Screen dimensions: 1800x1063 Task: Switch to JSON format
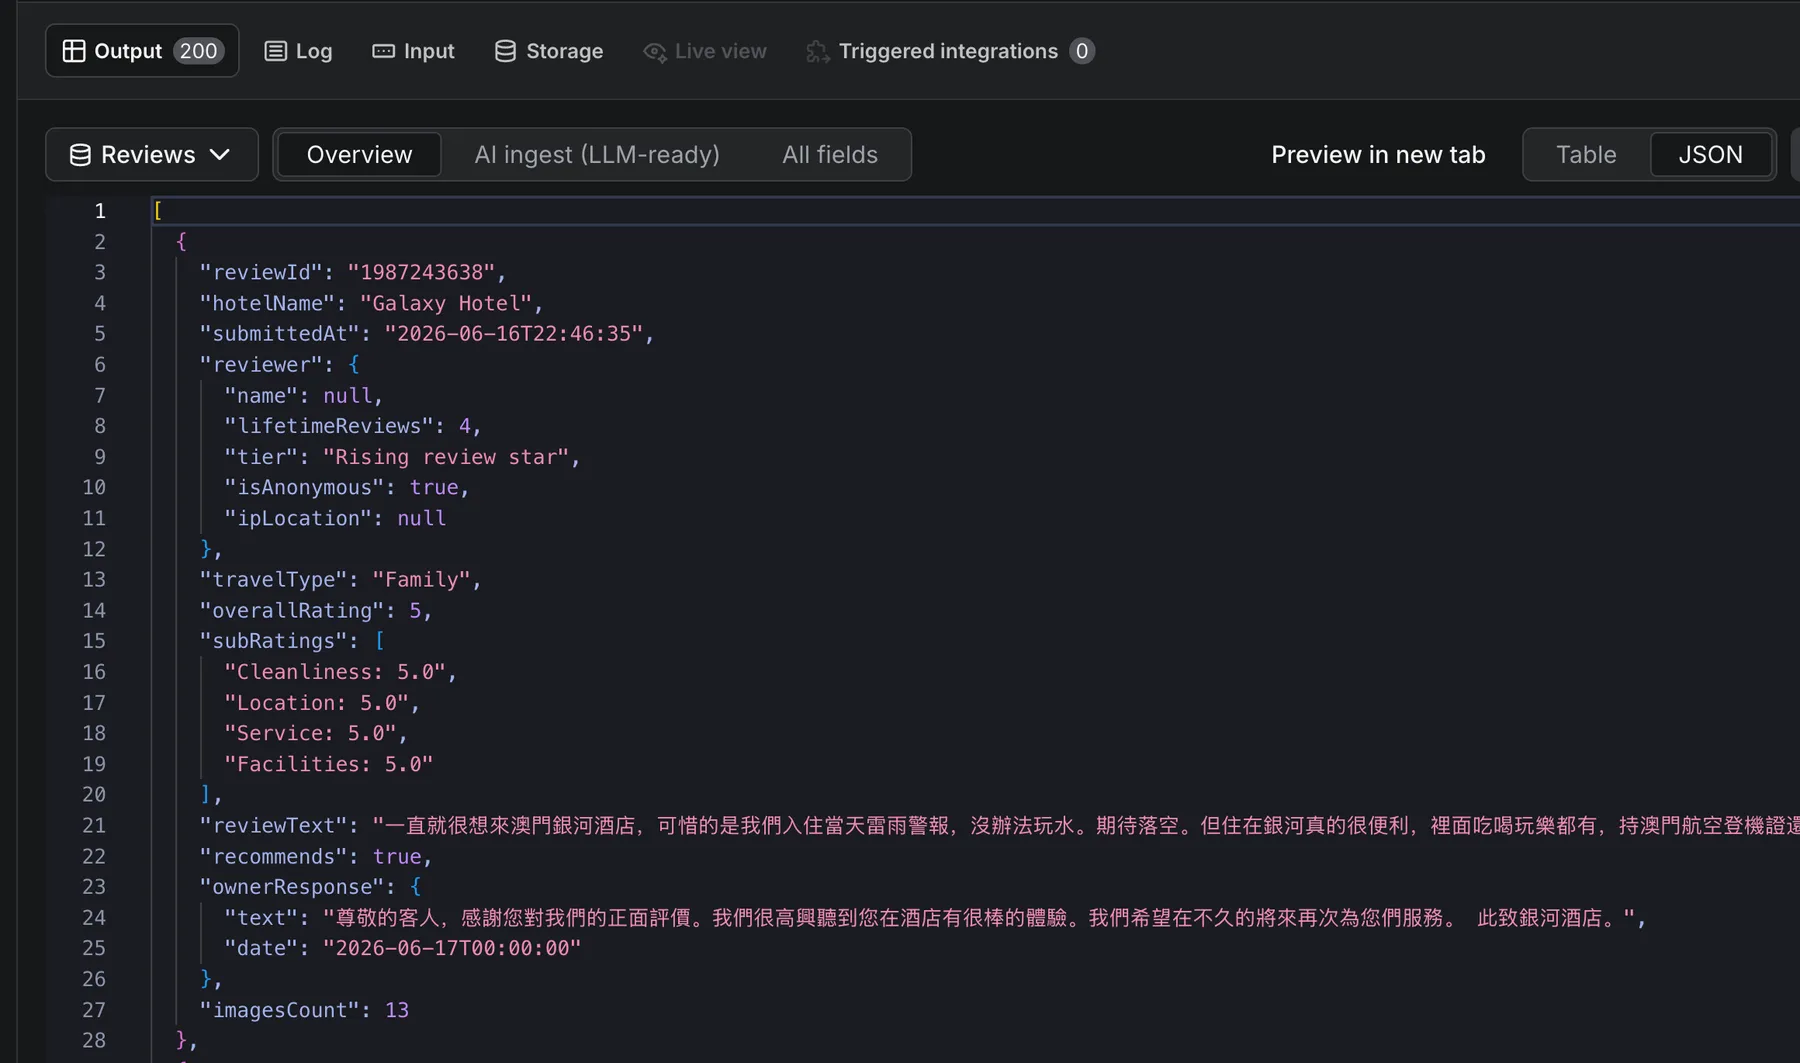point(1710,155)
